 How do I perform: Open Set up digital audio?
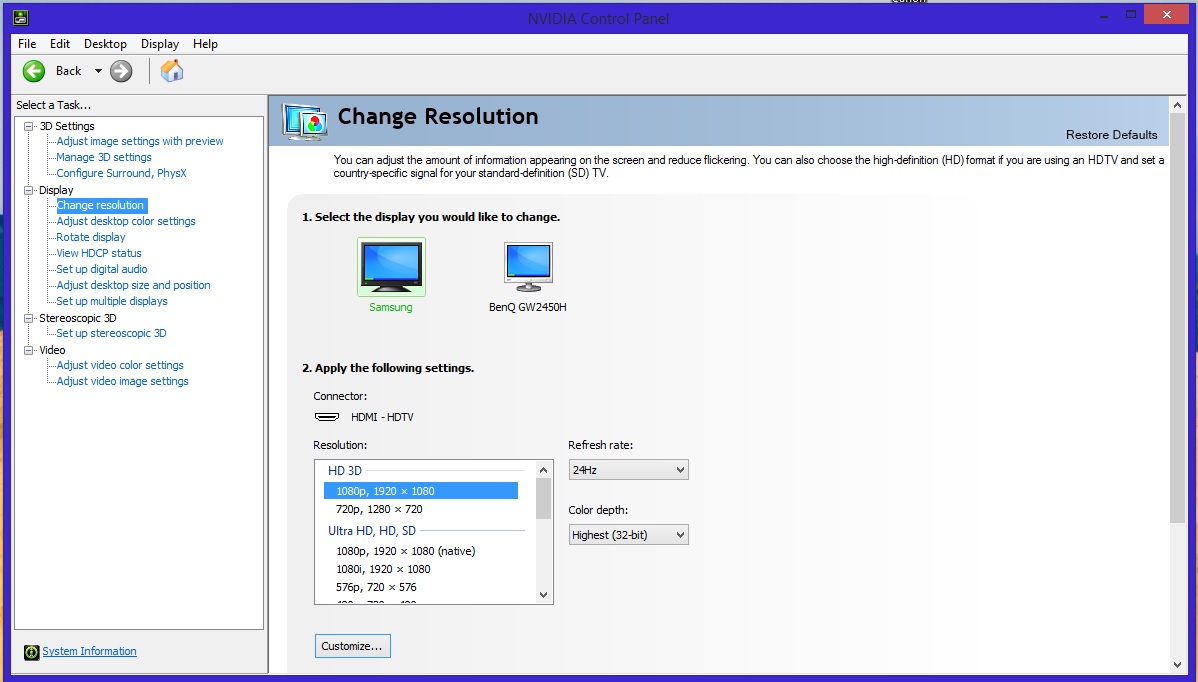pos(102,270)
